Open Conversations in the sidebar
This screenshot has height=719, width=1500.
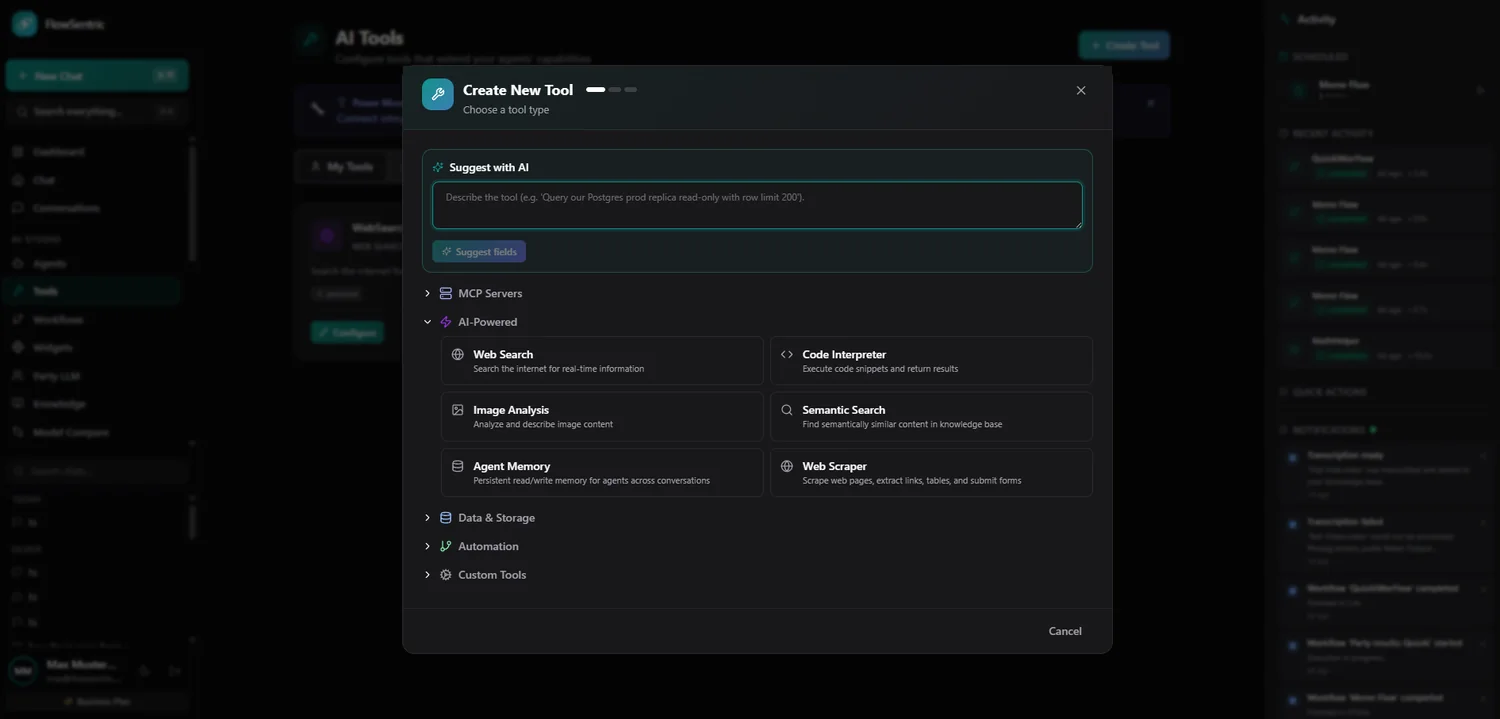[92, 208]
